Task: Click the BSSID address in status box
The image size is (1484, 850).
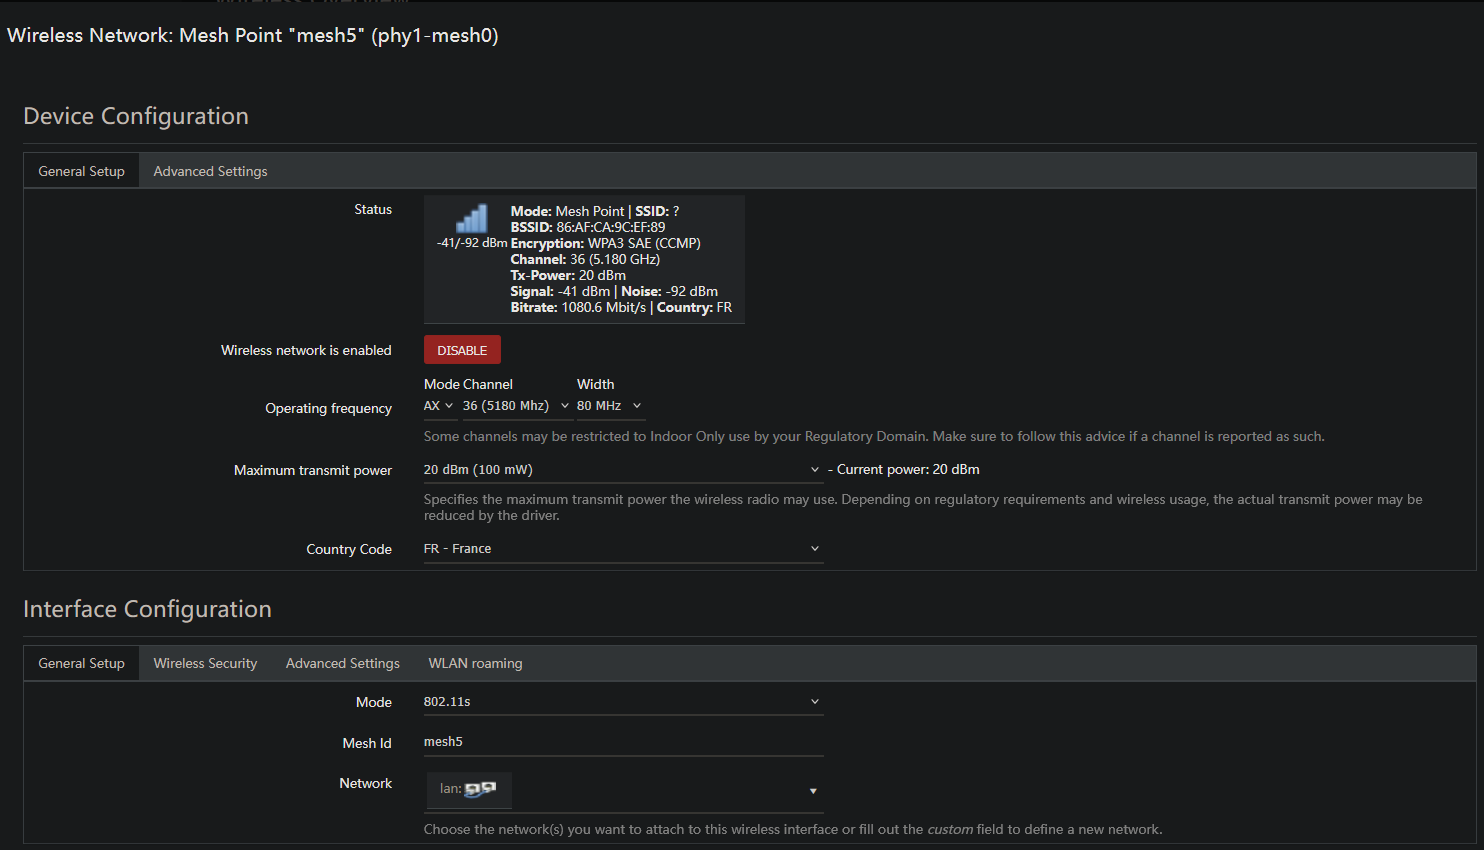Action: click(x=610, y=227)
